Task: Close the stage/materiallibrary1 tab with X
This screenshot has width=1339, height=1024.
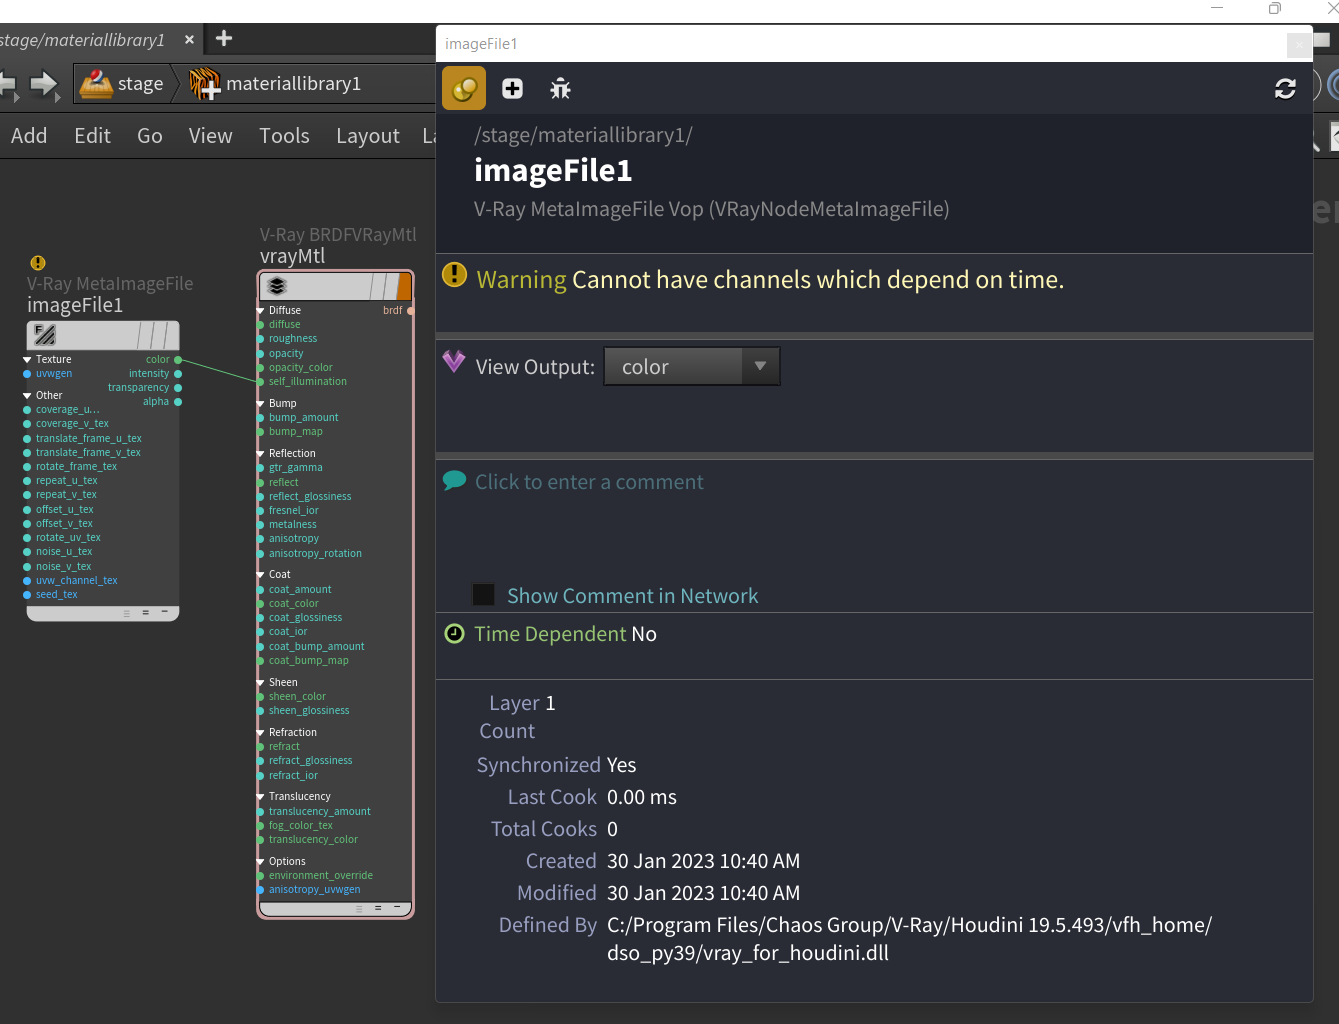Action: [x=189, y=39]
